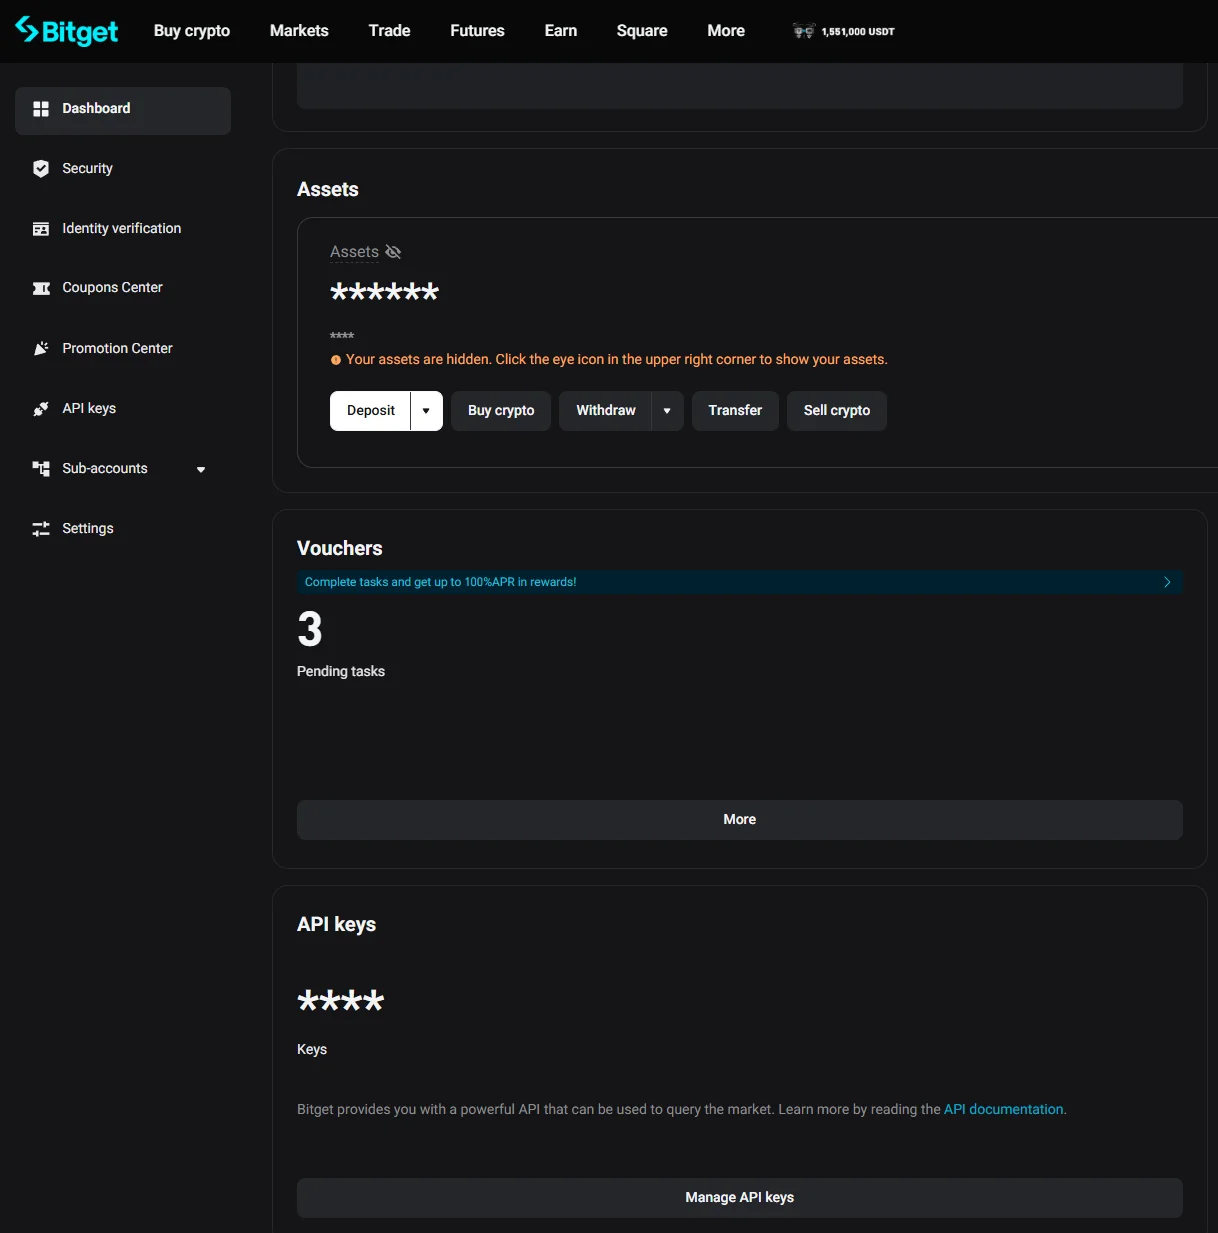Select the API keys sidebar icon

(41, 408)
